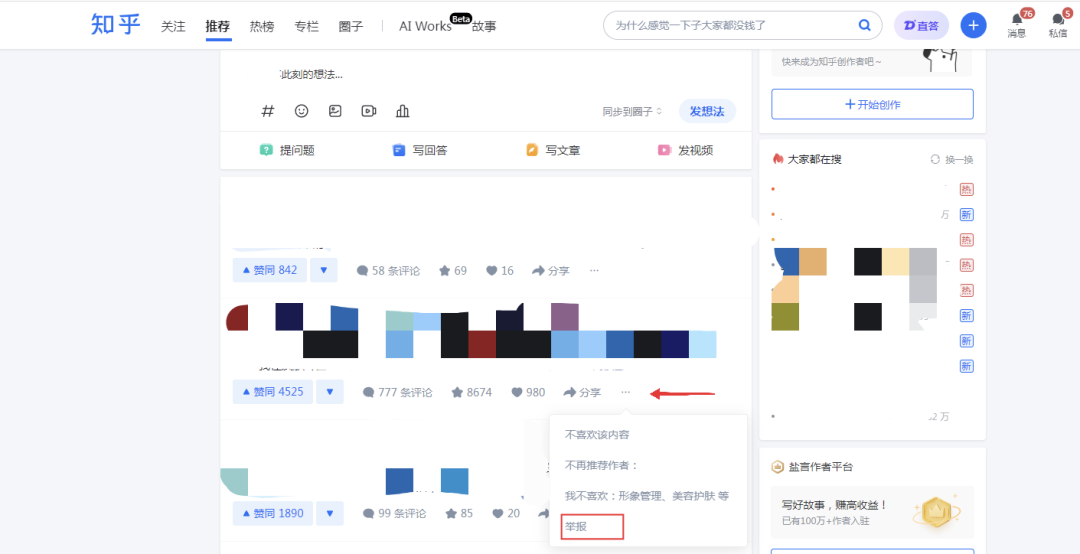The image size is (1080, 554).
Task: Open the 直答 button
Action: (921, 25)
